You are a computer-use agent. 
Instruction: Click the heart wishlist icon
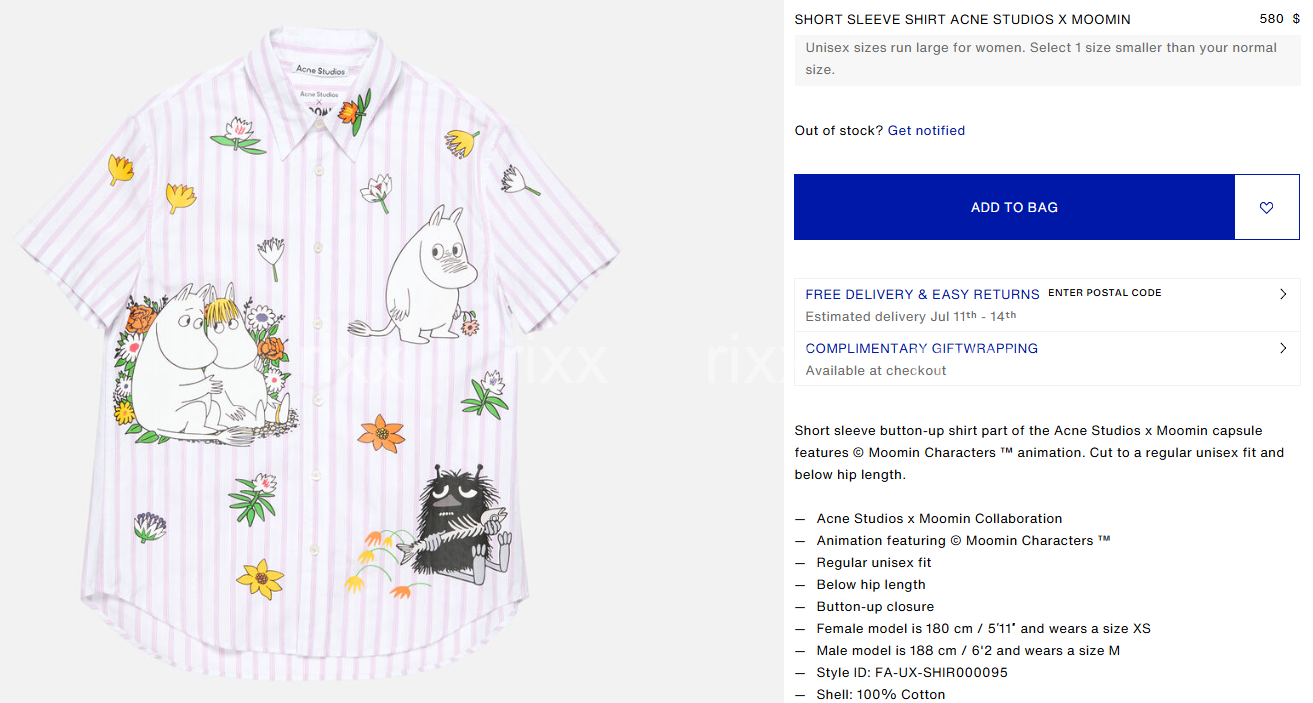click(1266, 207)
